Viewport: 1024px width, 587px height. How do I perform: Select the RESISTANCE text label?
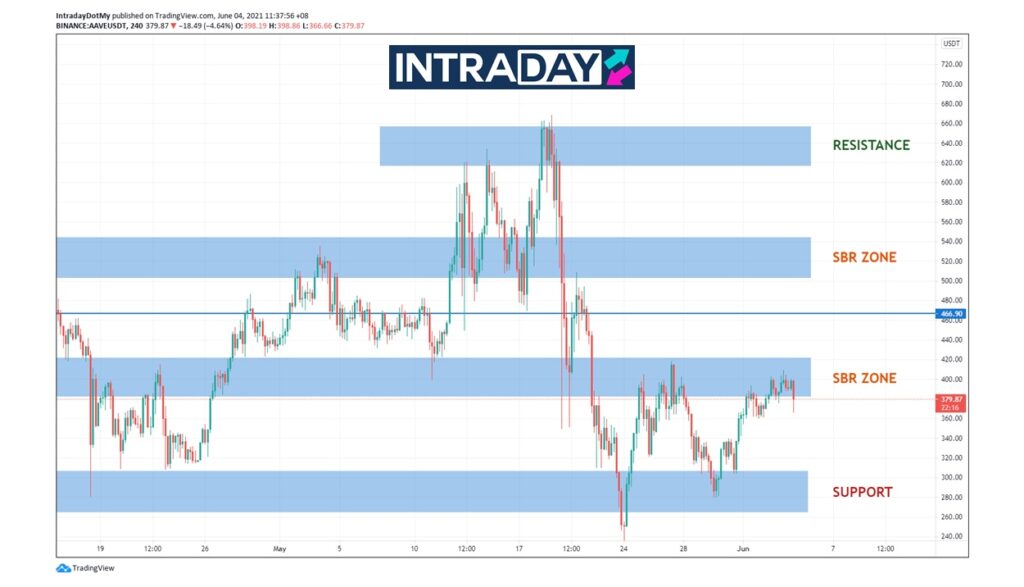tap(871, 145)
